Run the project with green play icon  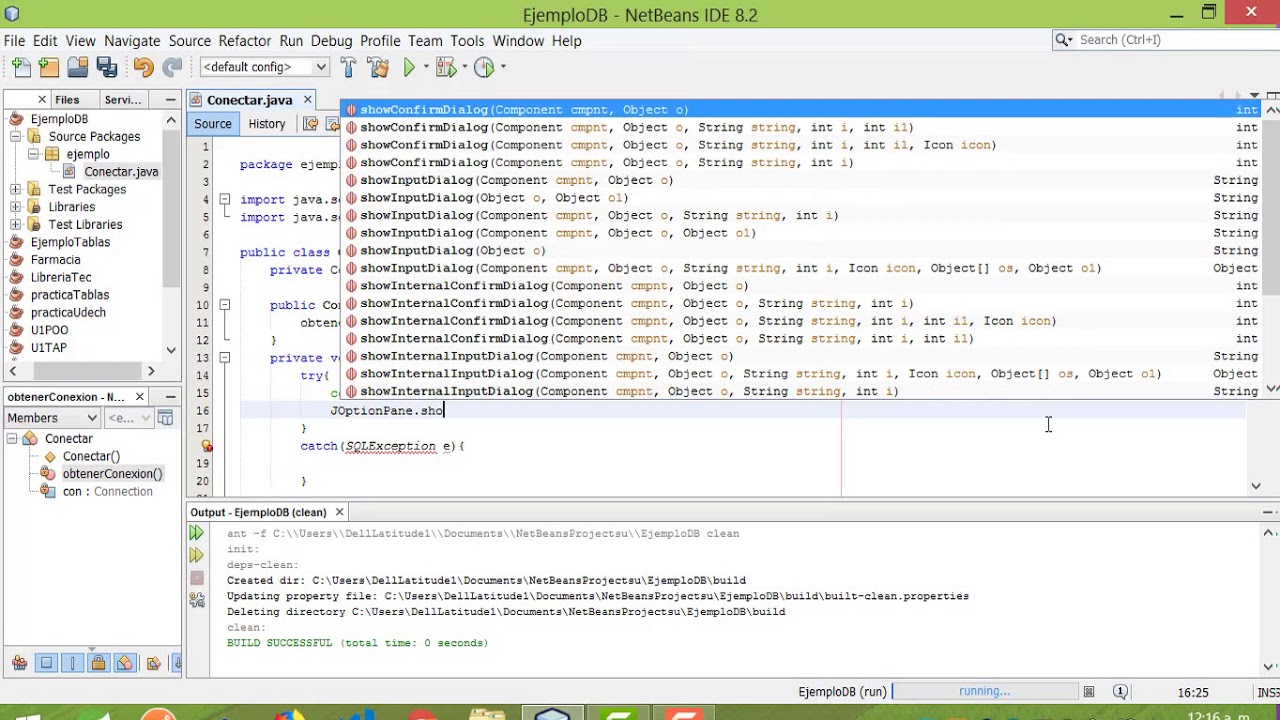pos(409,67)
